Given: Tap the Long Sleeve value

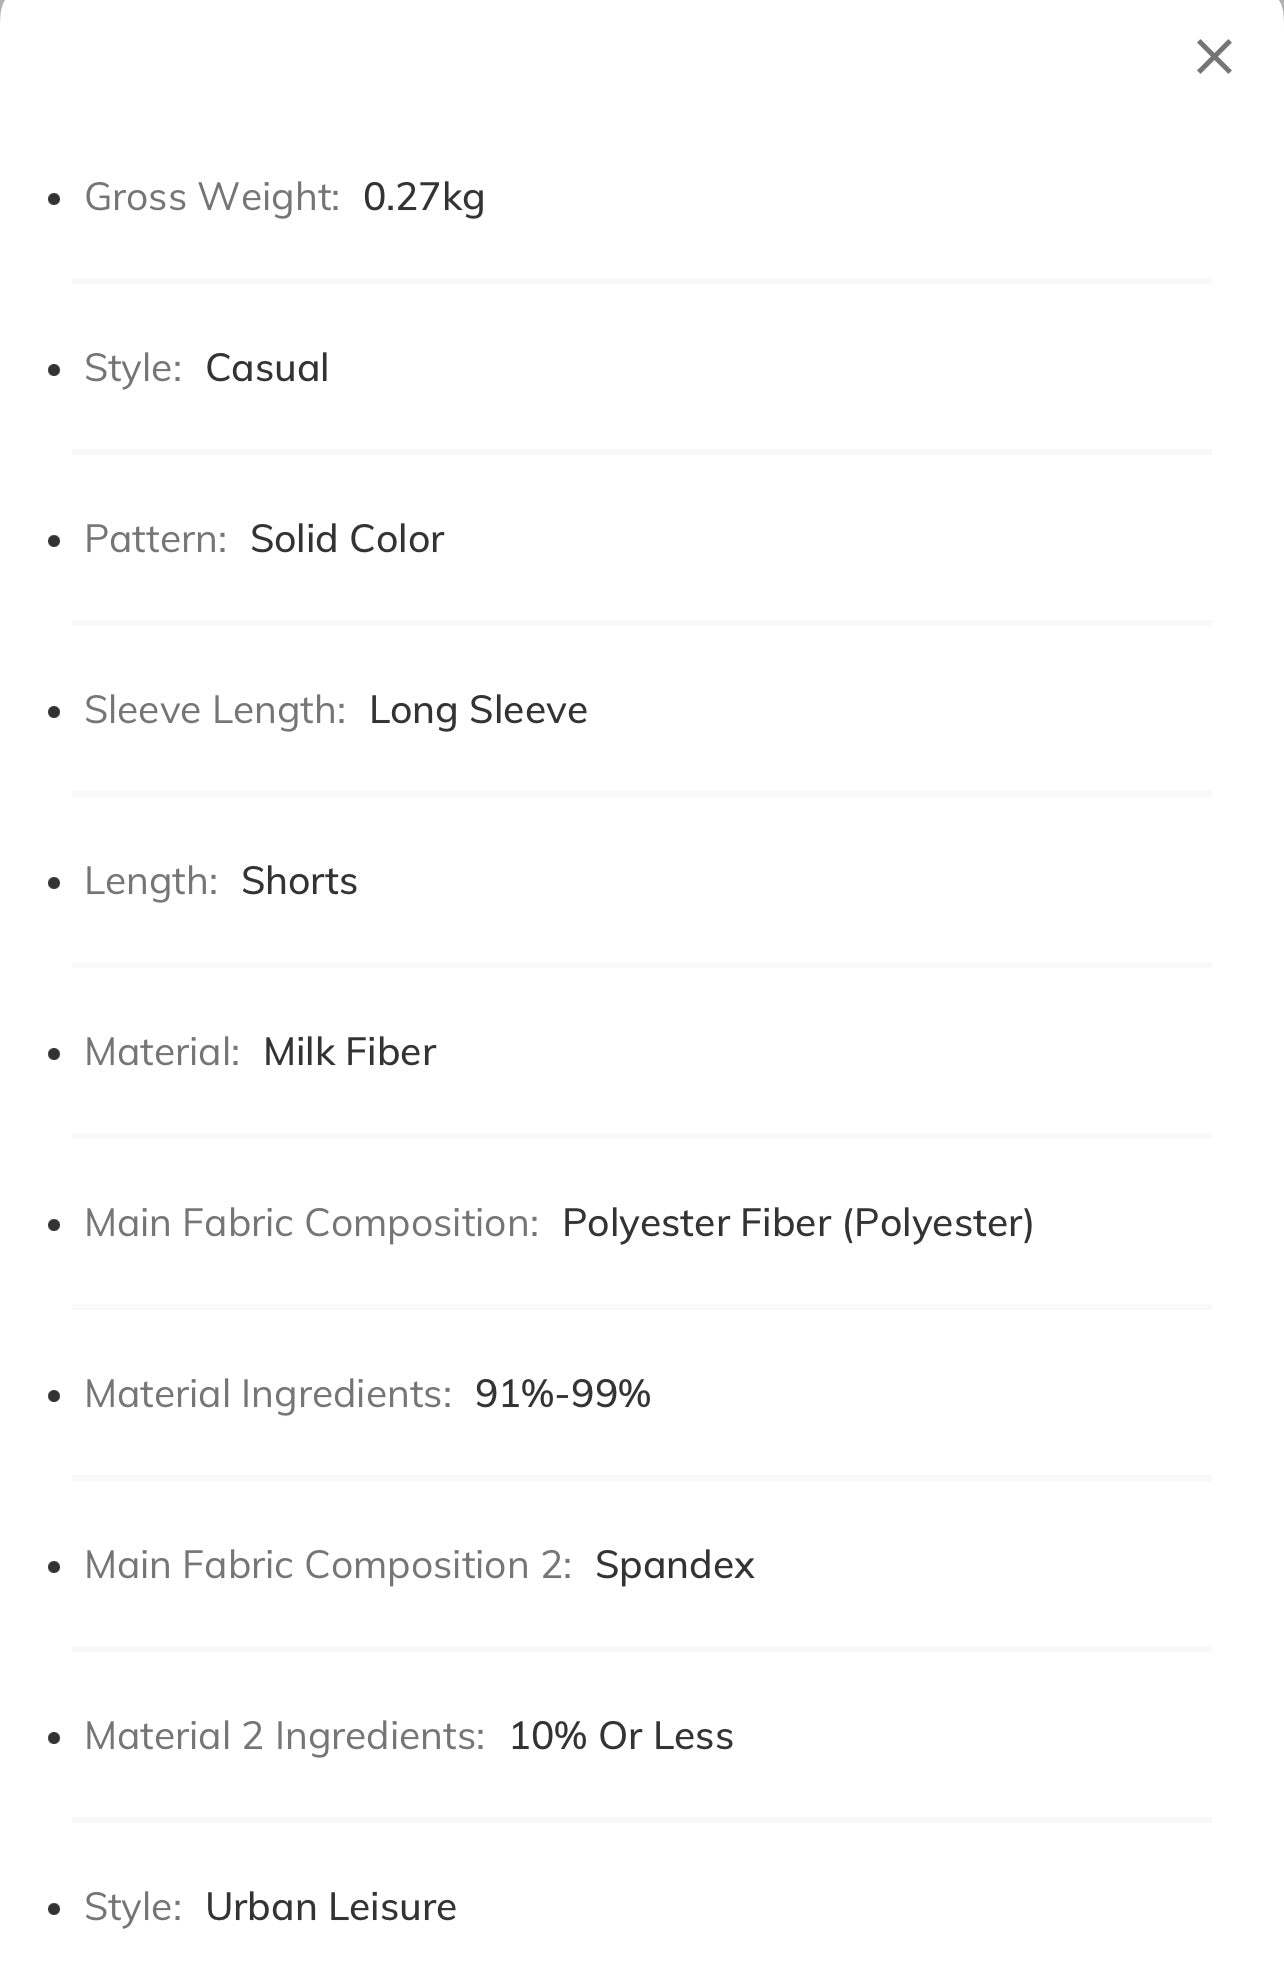Looking at the screenshot, I should coord(478,710).
